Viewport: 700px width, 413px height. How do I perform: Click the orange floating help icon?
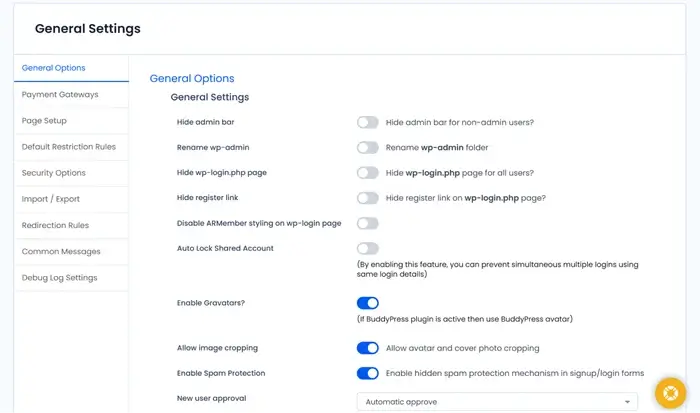pyautogui.click(x=668, y=393)
